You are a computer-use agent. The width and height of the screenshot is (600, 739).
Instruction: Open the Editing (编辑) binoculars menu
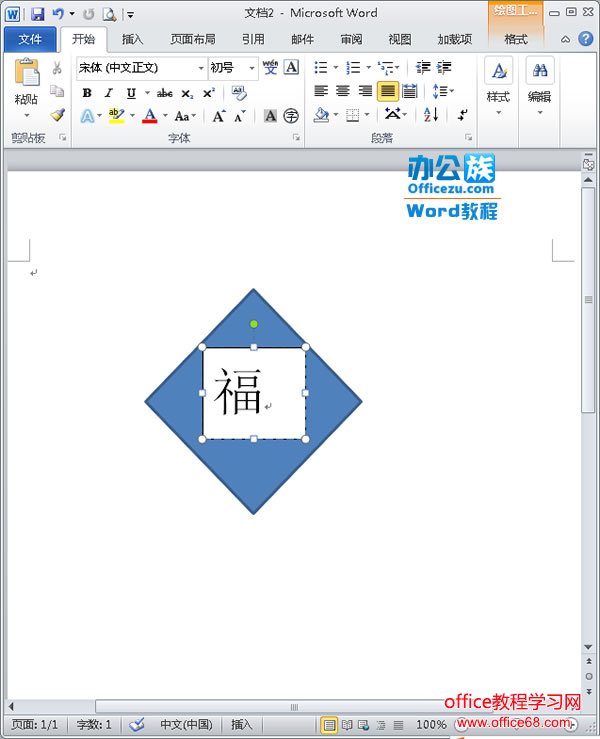pyautogui.click(x=540, y=87)
